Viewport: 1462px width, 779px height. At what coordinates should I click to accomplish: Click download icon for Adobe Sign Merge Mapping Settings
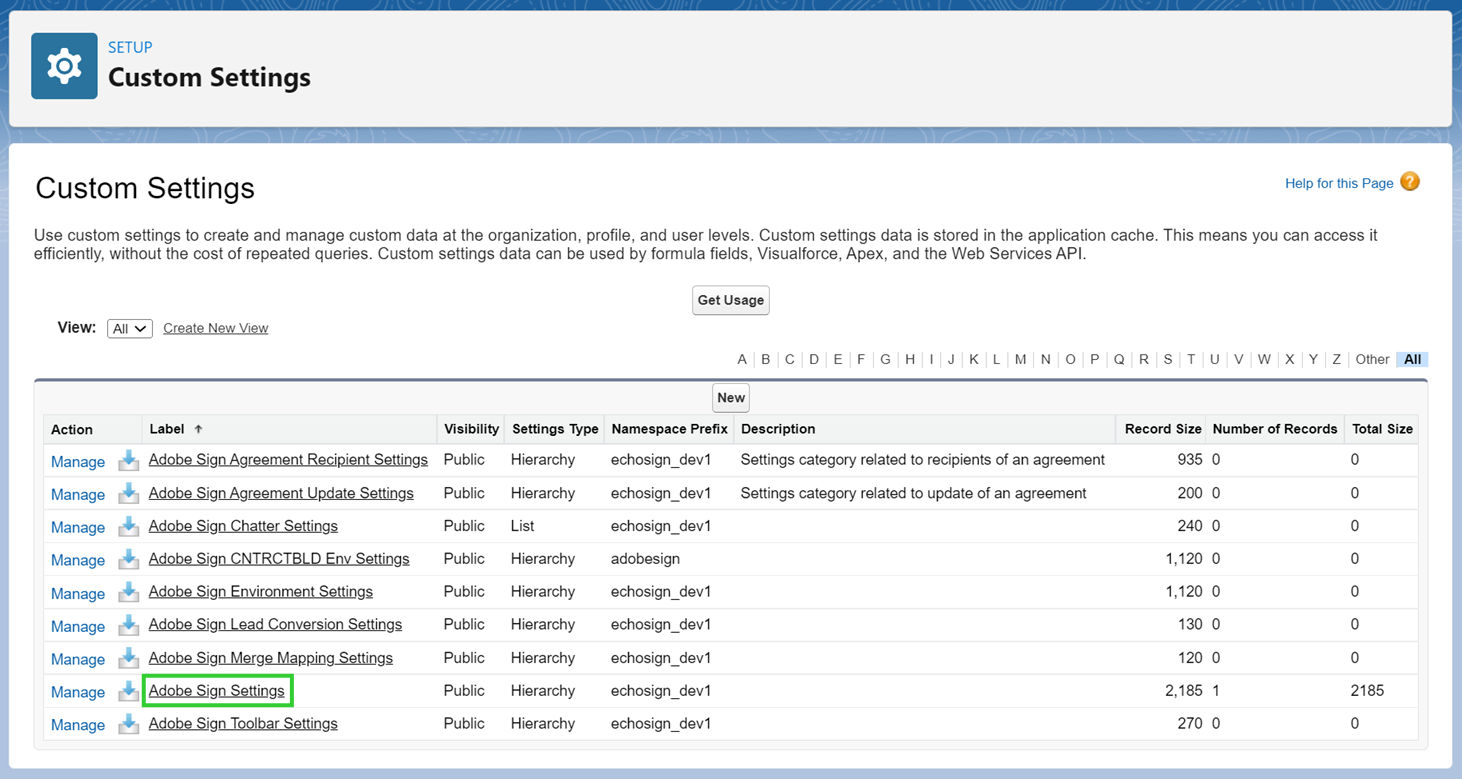tap(128, 659)
